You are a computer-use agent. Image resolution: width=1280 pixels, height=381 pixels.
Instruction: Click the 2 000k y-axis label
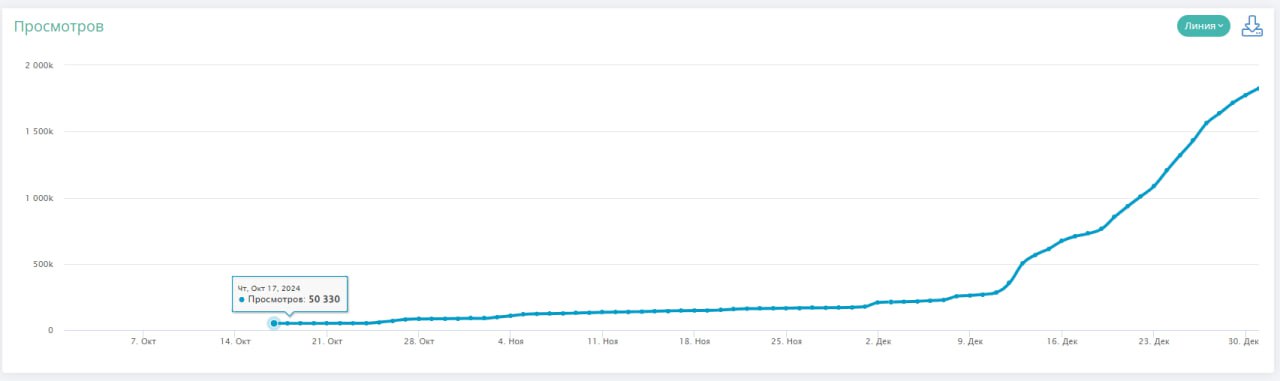pyautogui.click(x=38, y=65)
